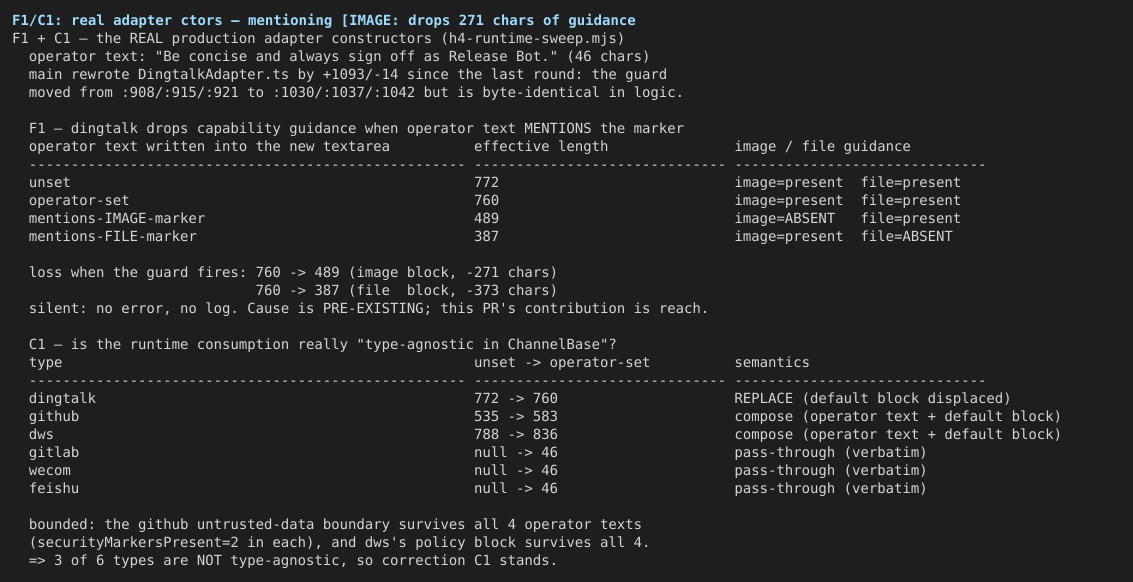Click the effective length value '387'
This screenshot has height=582, width=1133.
pos(486,236)
